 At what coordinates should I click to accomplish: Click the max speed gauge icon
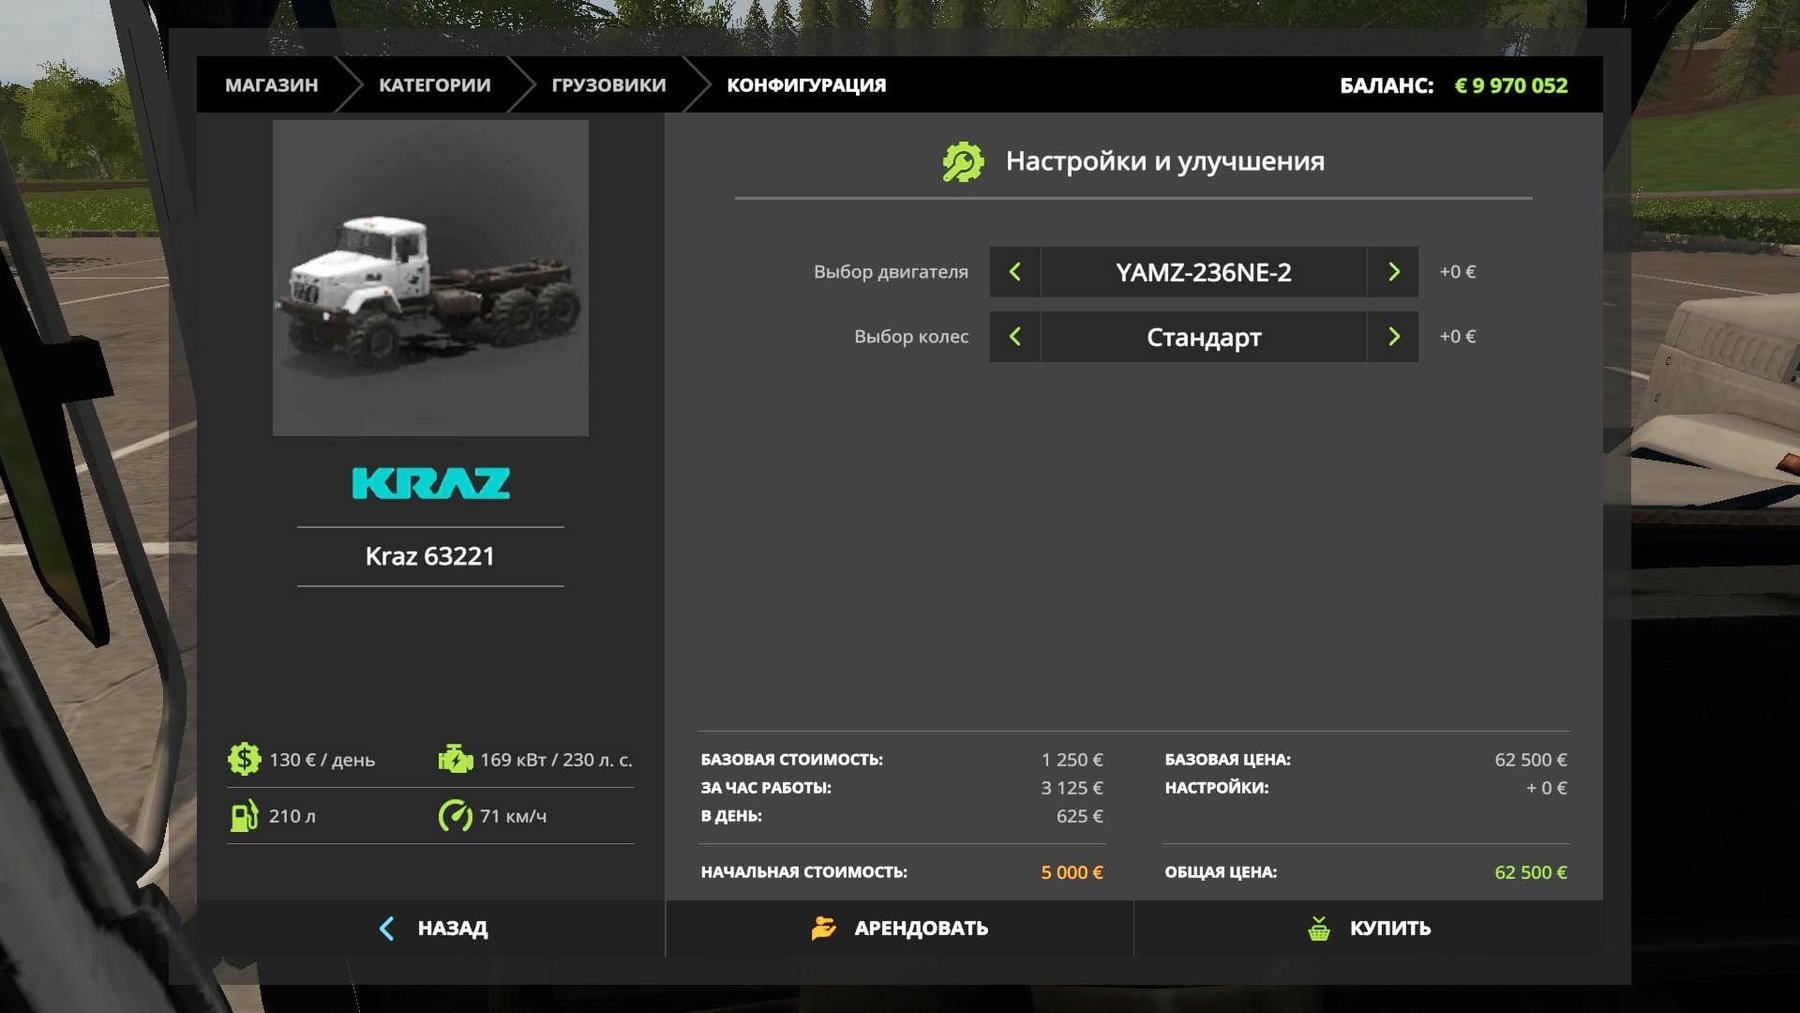tap(455, 816)
